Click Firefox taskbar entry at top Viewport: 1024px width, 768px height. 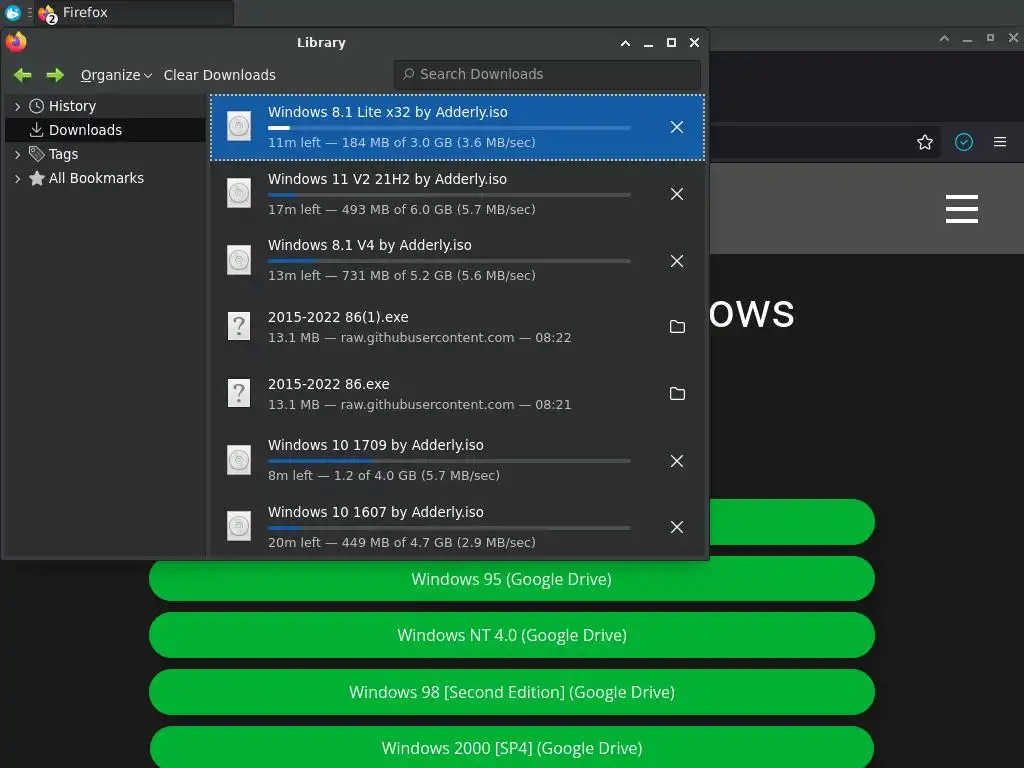pos(134,12)
